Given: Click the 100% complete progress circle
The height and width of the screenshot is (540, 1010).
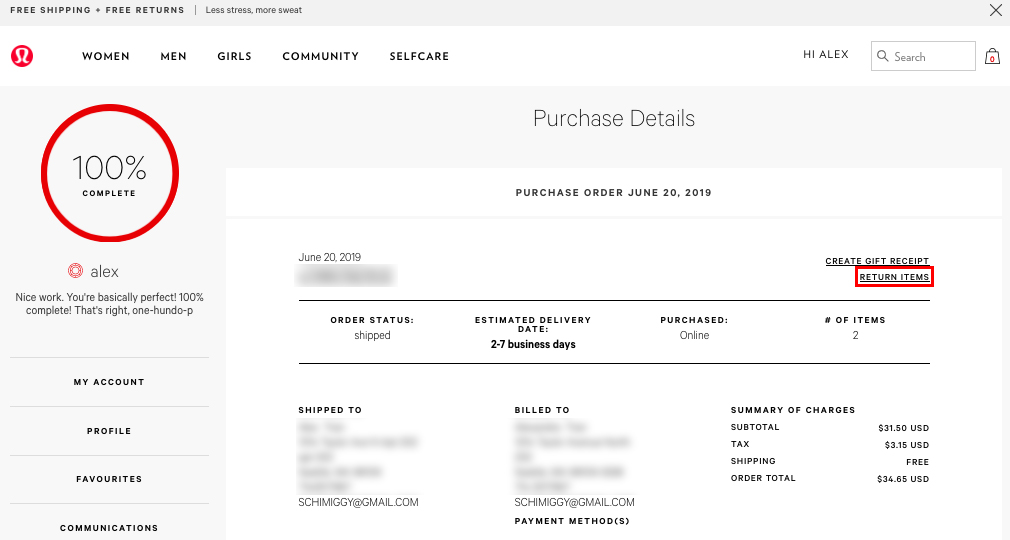Looking at the screenshot, I should pos(110,173).
